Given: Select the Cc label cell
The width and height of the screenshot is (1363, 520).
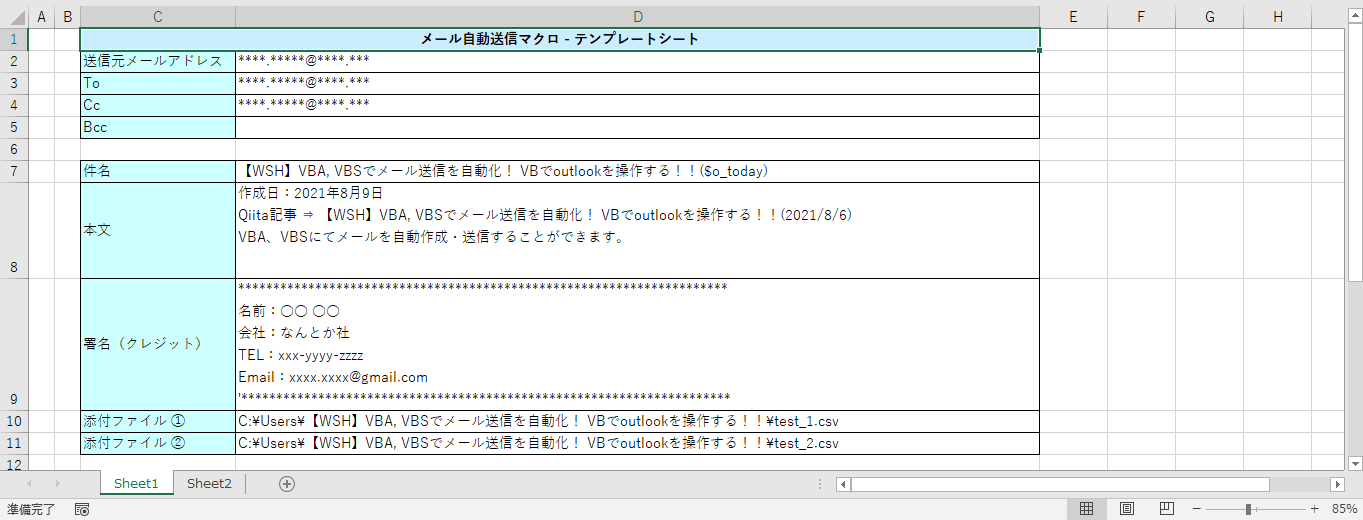Looking at the screenshot, I should tap(158, 105).
